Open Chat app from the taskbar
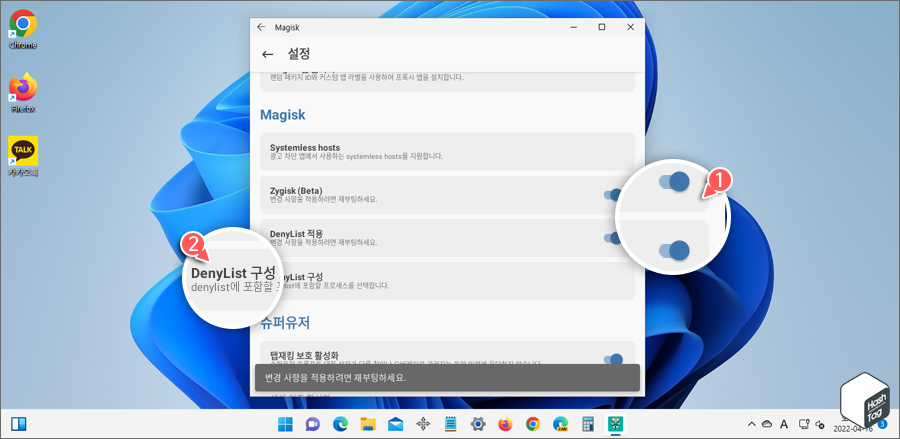Image resolution: width=900 pixels, height=439 pixels. (x=312, y=424)
